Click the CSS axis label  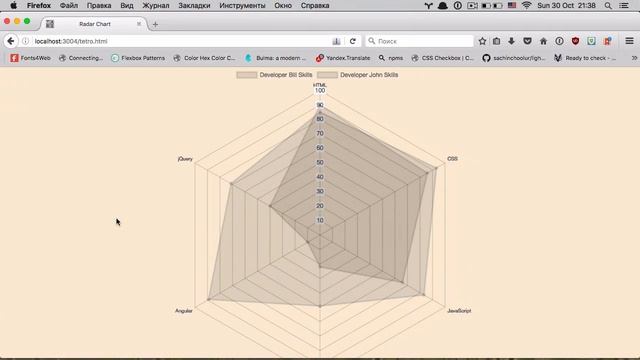tap(452, 159)
